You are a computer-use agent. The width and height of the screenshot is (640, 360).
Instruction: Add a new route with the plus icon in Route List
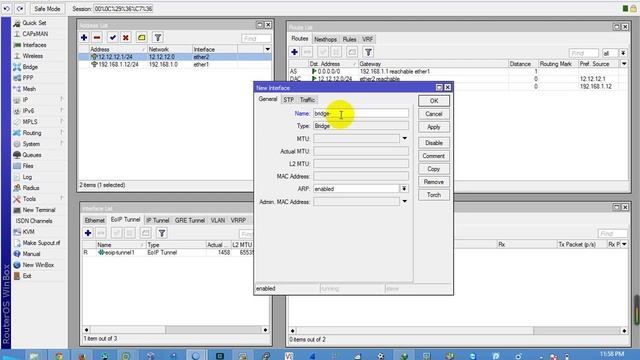click(x=294, y=52)
